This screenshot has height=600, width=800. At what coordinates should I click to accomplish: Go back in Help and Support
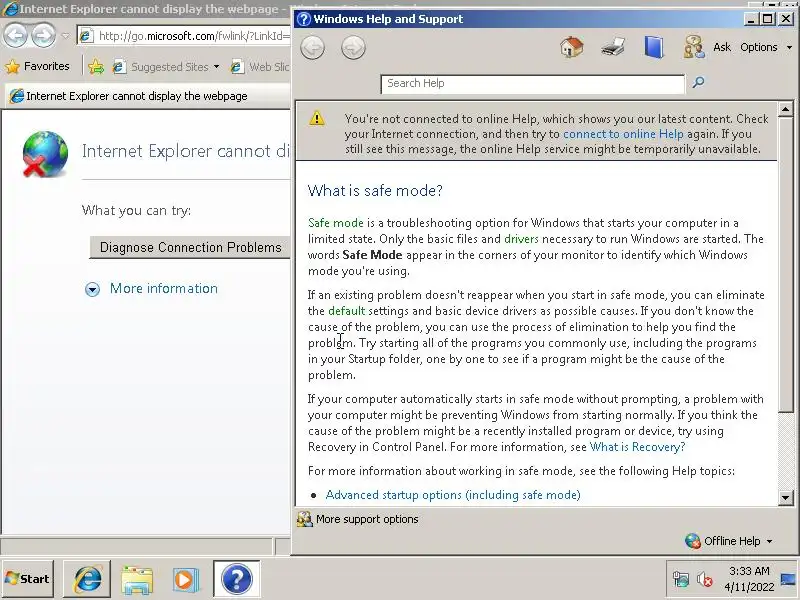(x=312, y=47)
